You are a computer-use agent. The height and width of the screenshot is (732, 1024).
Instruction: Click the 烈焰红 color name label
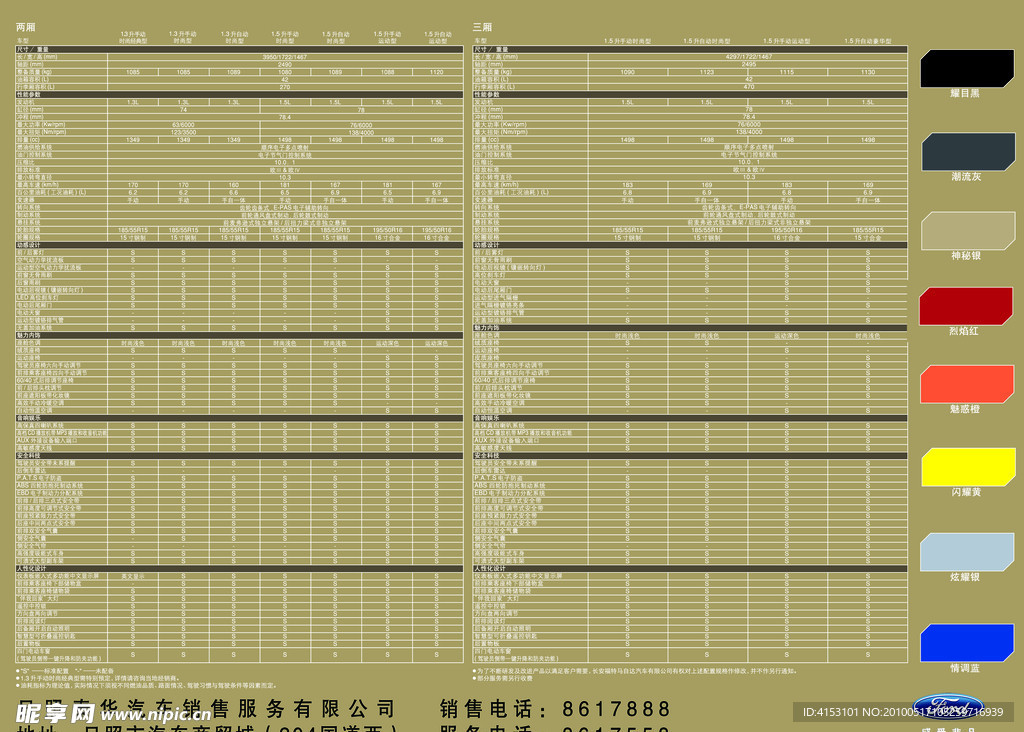(x=964, y=330)
